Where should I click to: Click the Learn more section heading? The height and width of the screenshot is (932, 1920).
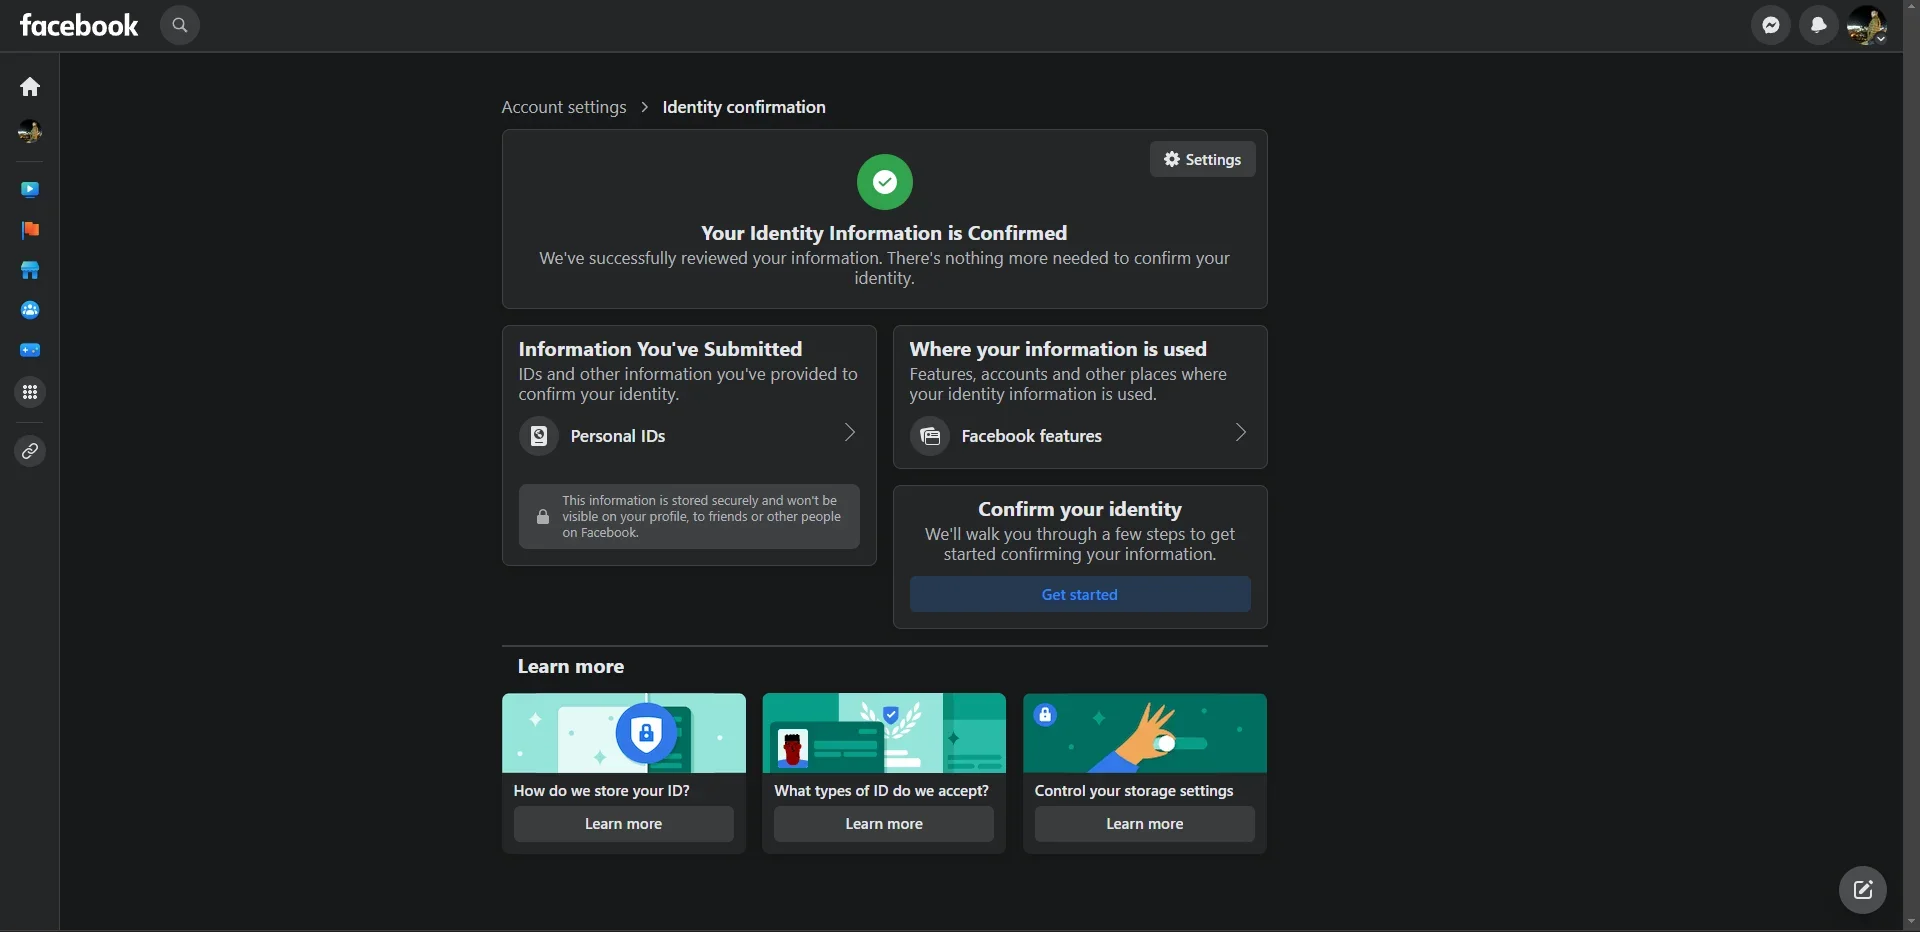click(571, 667)
